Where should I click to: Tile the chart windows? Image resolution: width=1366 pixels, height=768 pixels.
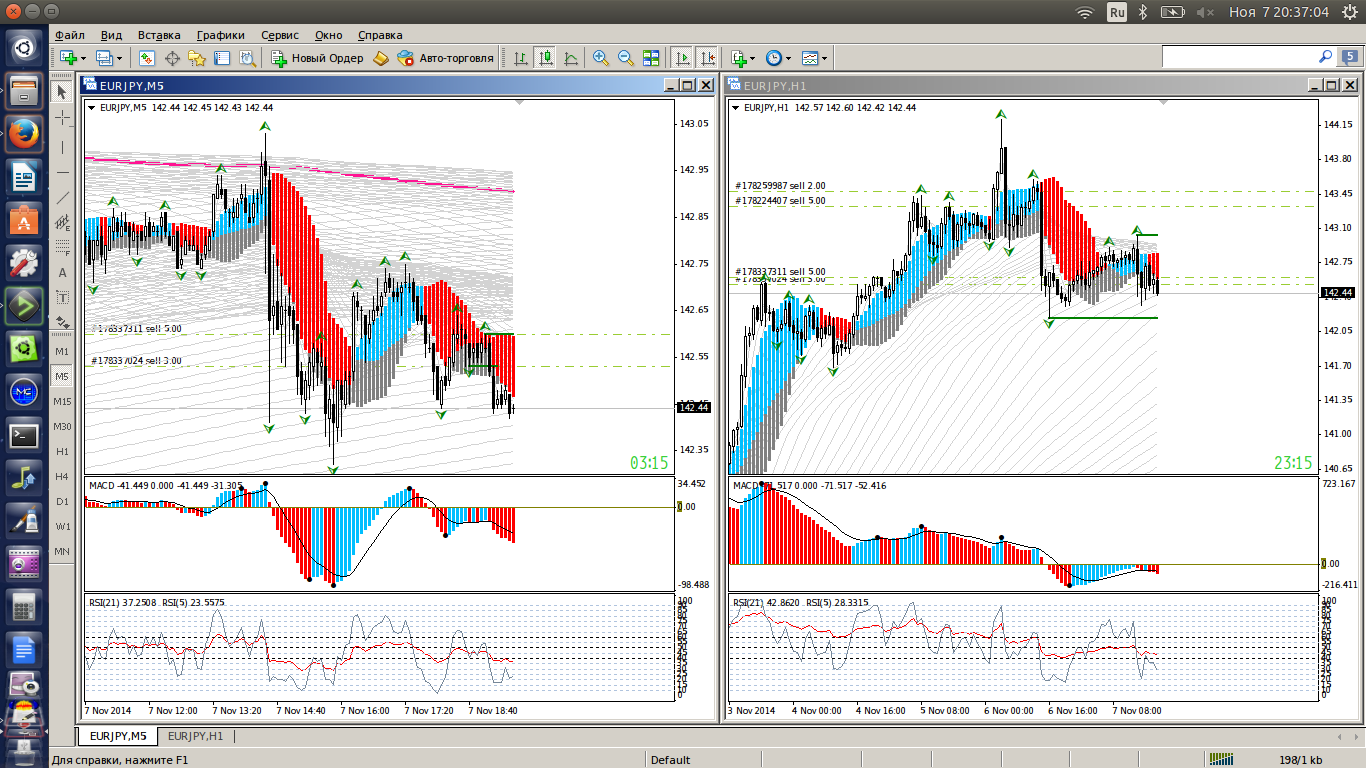pyautogui.click(x=651, y=58)
